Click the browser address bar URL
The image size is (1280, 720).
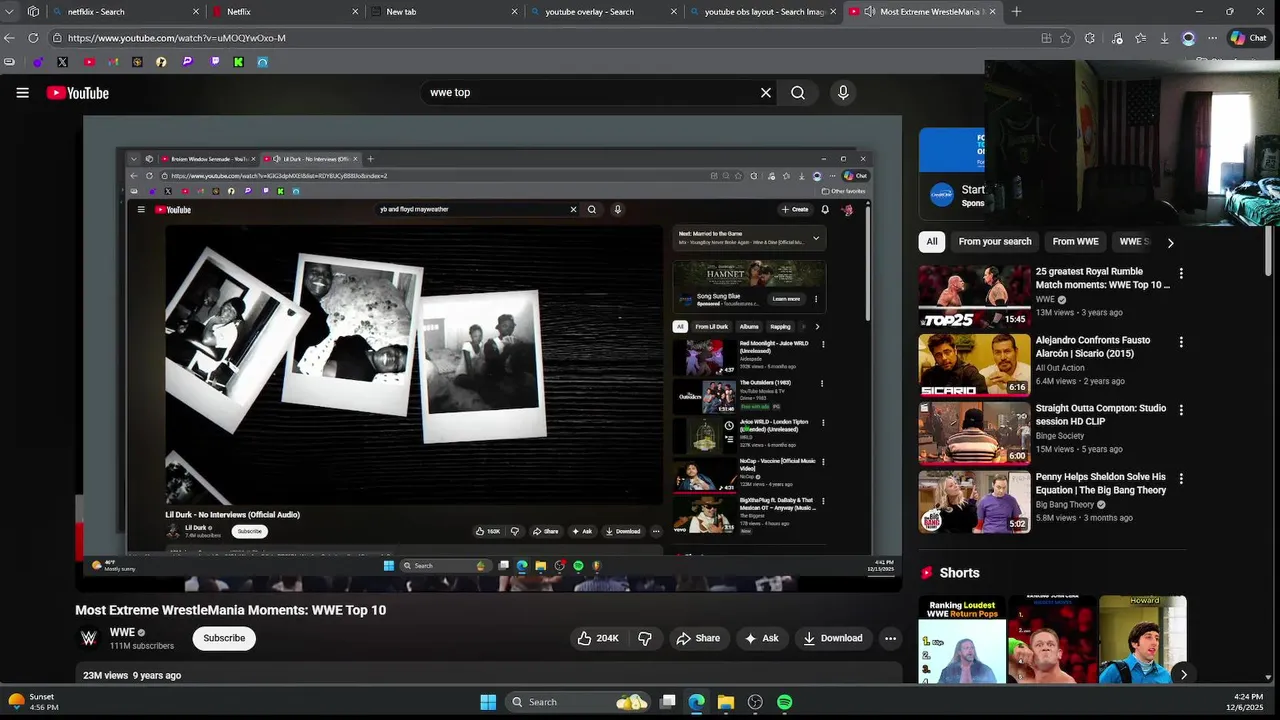coord(177,38)
